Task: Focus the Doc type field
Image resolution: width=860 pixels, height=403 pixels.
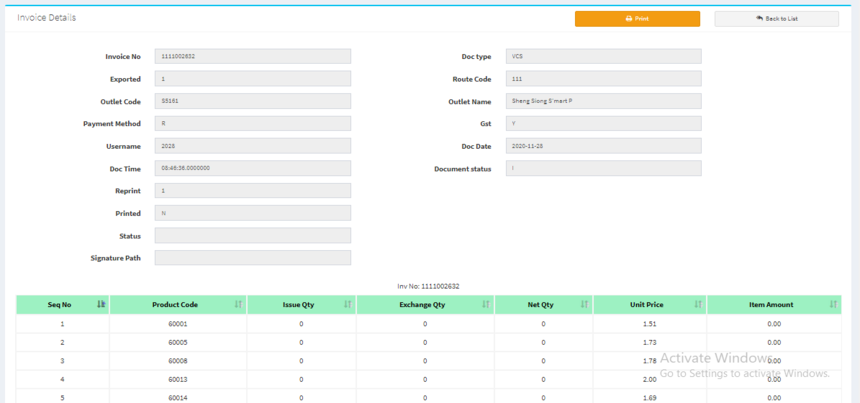Action: click(x=603, y=56)
